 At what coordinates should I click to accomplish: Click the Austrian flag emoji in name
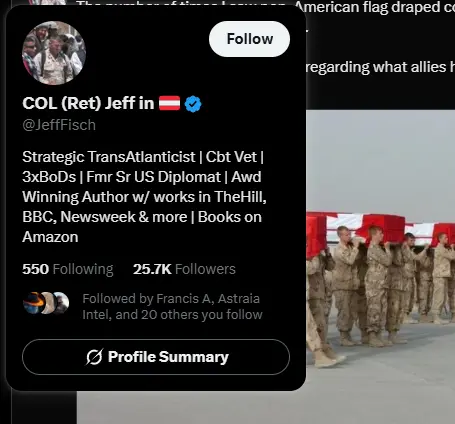click(x=169, y=103)
